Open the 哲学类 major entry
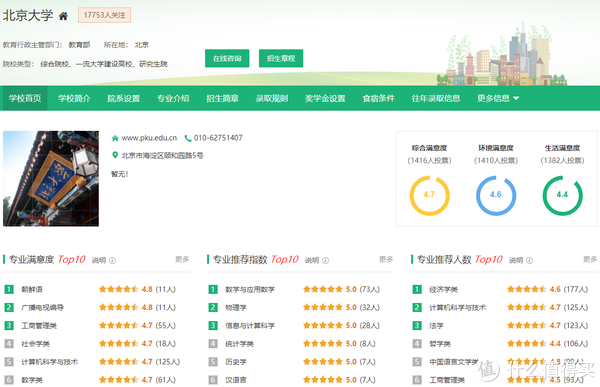The width and height of the screenshot is (600, 387). click(440, 344)
